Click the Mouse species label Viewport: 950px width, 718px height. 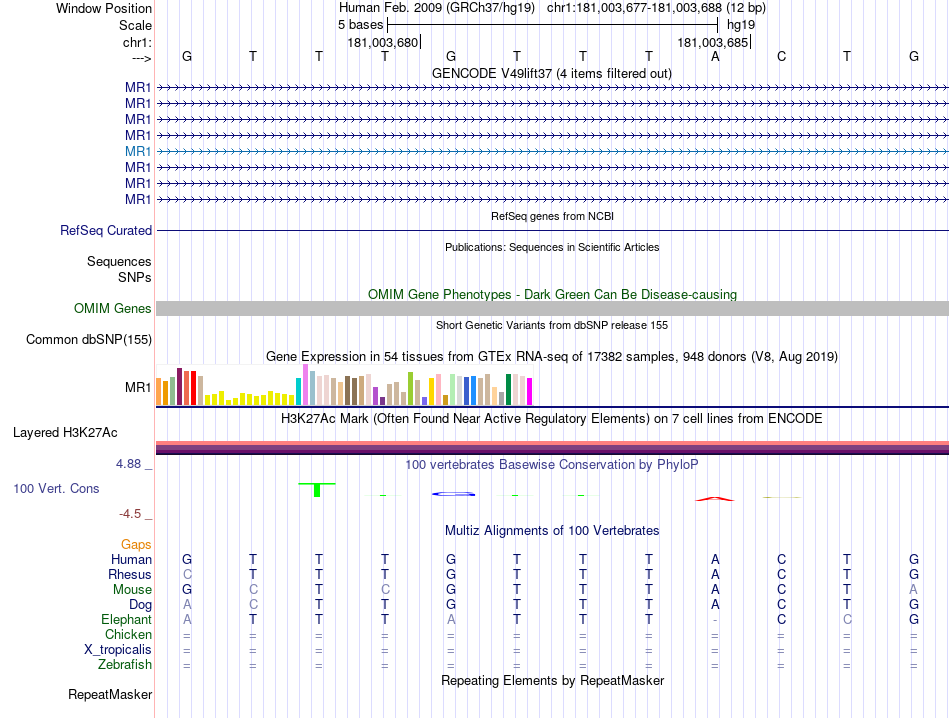click(x=132, y=590)
